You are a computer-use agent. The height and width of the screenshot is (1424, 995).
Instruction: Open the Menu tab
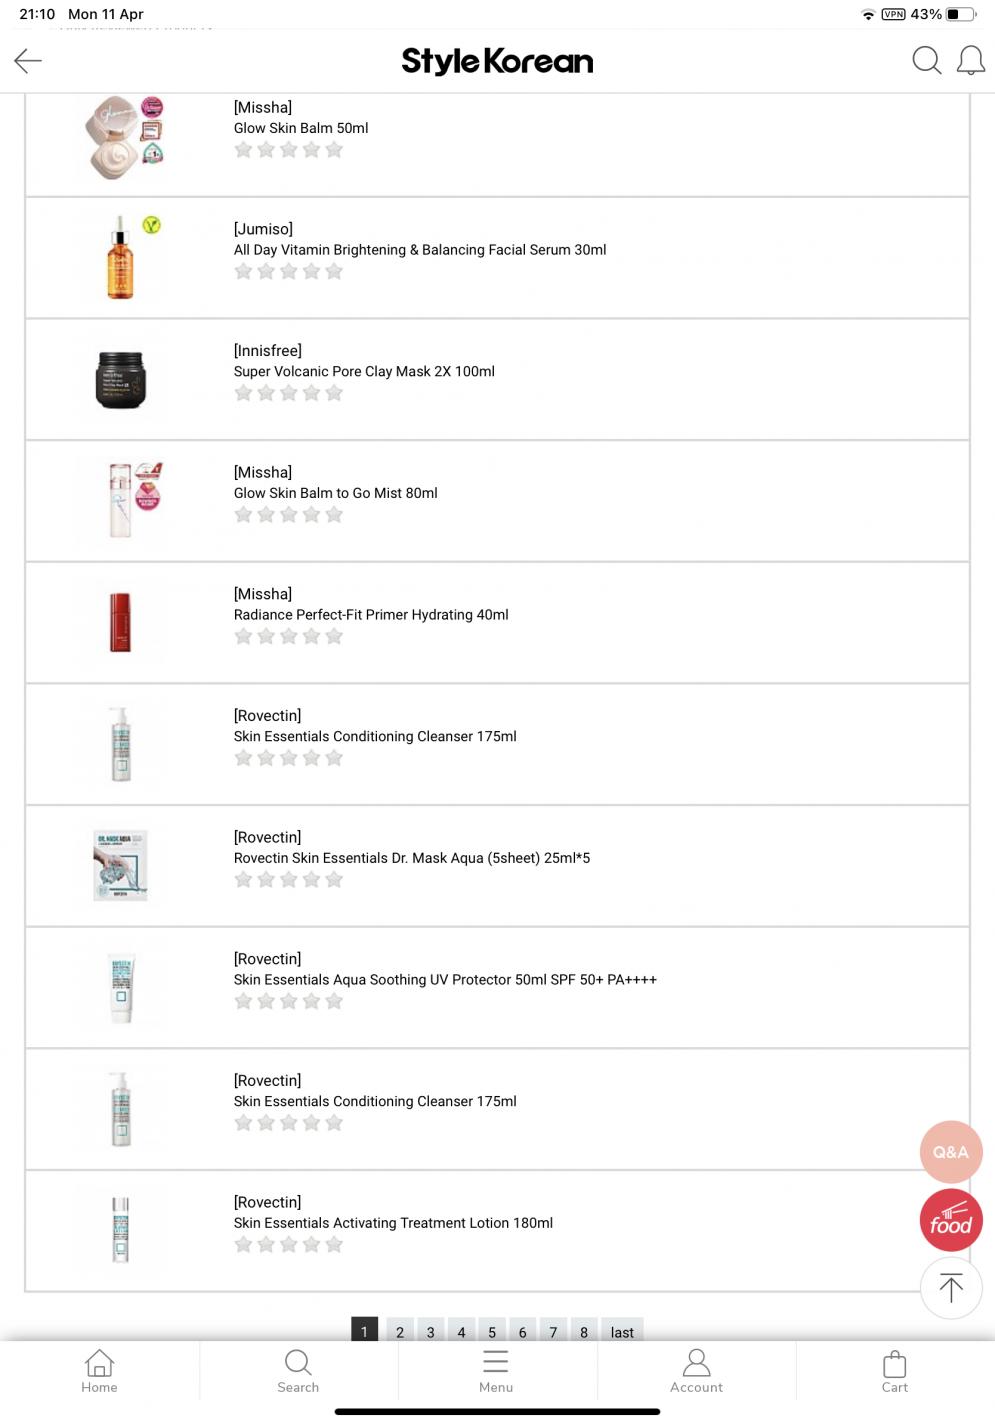496,1371
